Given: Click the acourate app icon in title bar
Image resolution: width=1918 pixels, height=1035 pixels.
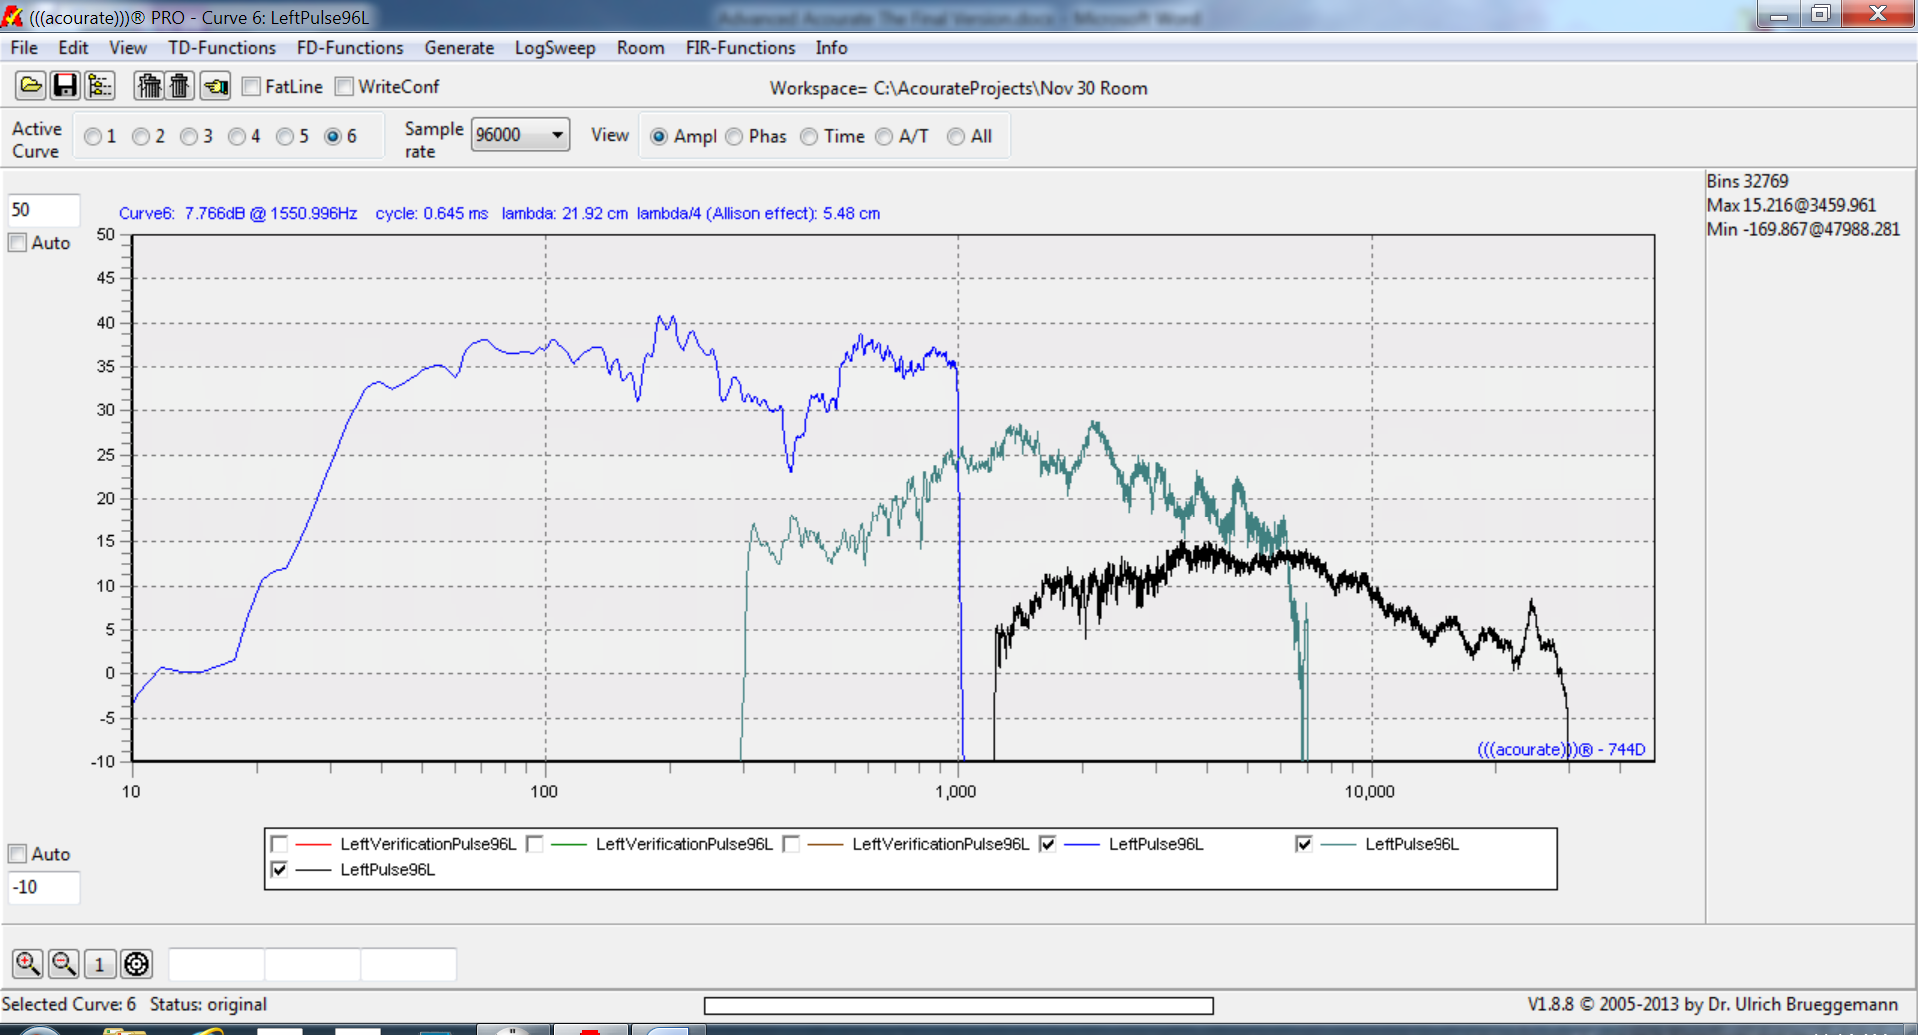Looking at the screenshot, I should (13, 16).
